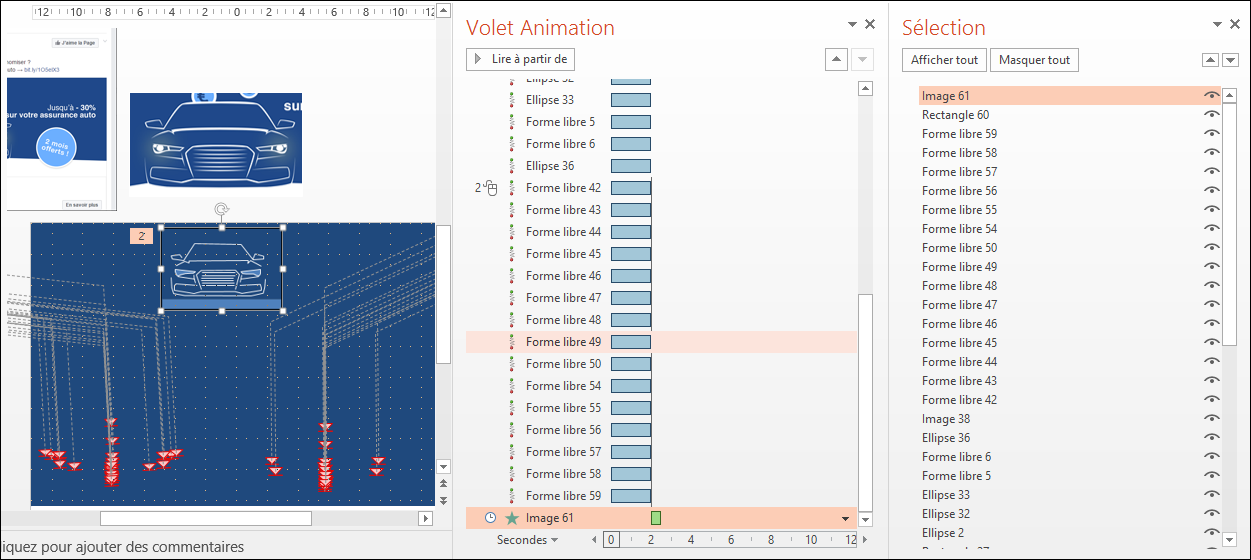This screenshot has height=560, width=1251.
Task: Hide Rectangle 60 with its eye icon
Action: click(1211, 115)
